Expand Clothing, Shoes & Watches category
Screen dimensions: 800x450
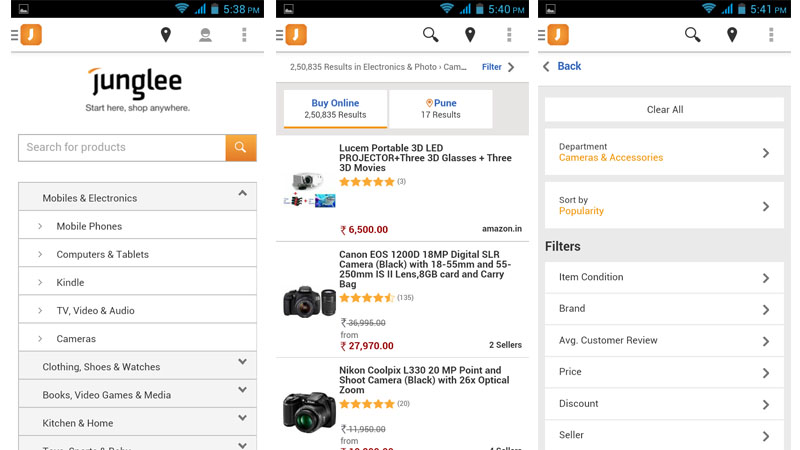pyautogui.click(x=137, y=366)
